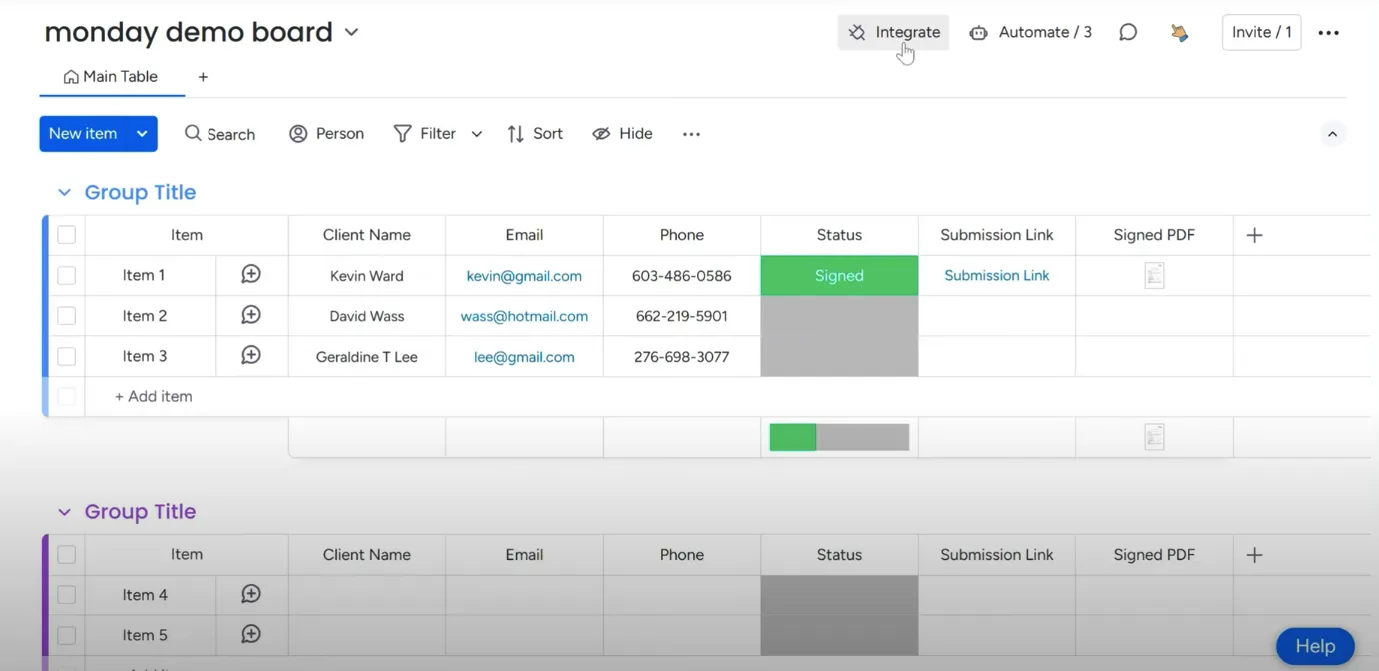Viewport: 1379px width, 671px height.
Task: Check the Item 3 row checkbox
Action: click(x=66, y=356)
